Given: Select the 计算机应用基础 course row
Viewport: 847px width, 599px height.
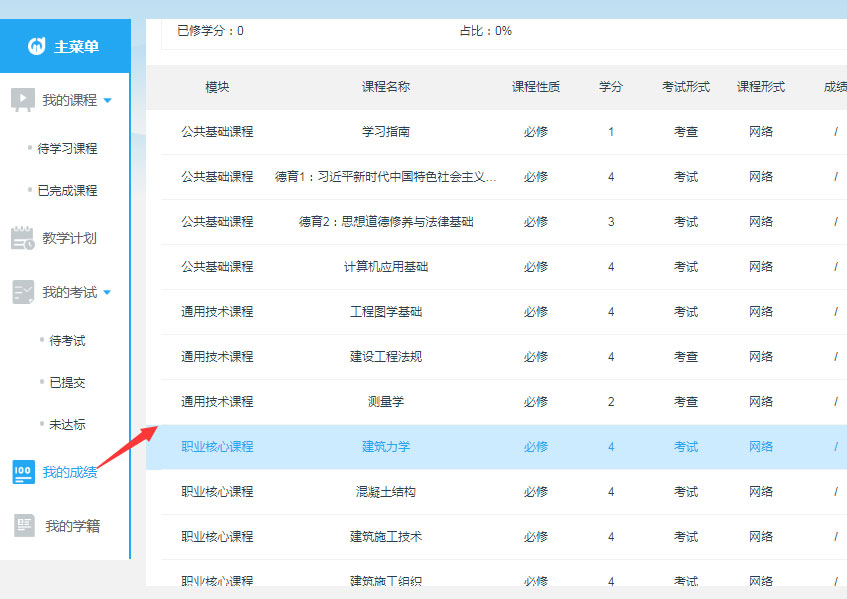Looking at the screenshot, I should 386,266.
